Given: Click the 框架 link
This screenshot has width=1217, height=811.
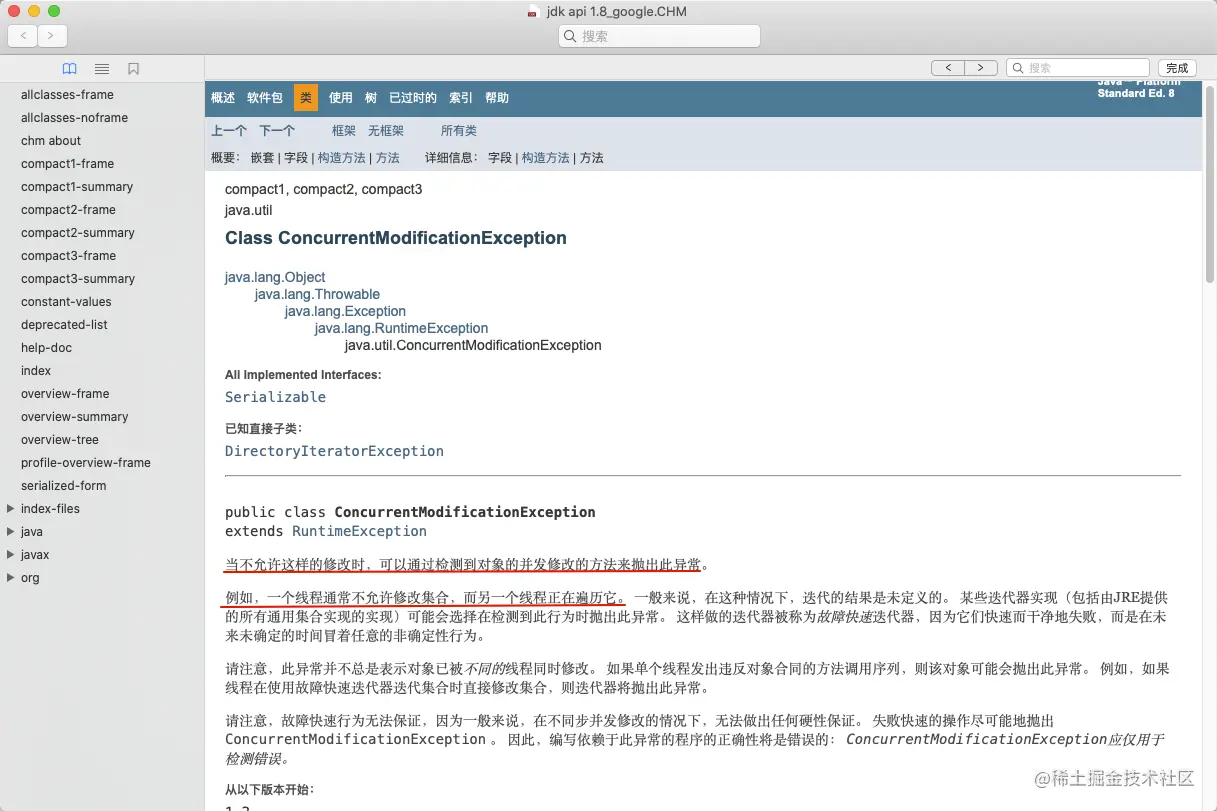Looking at the screenshot, I should click(x=344, y=131).
